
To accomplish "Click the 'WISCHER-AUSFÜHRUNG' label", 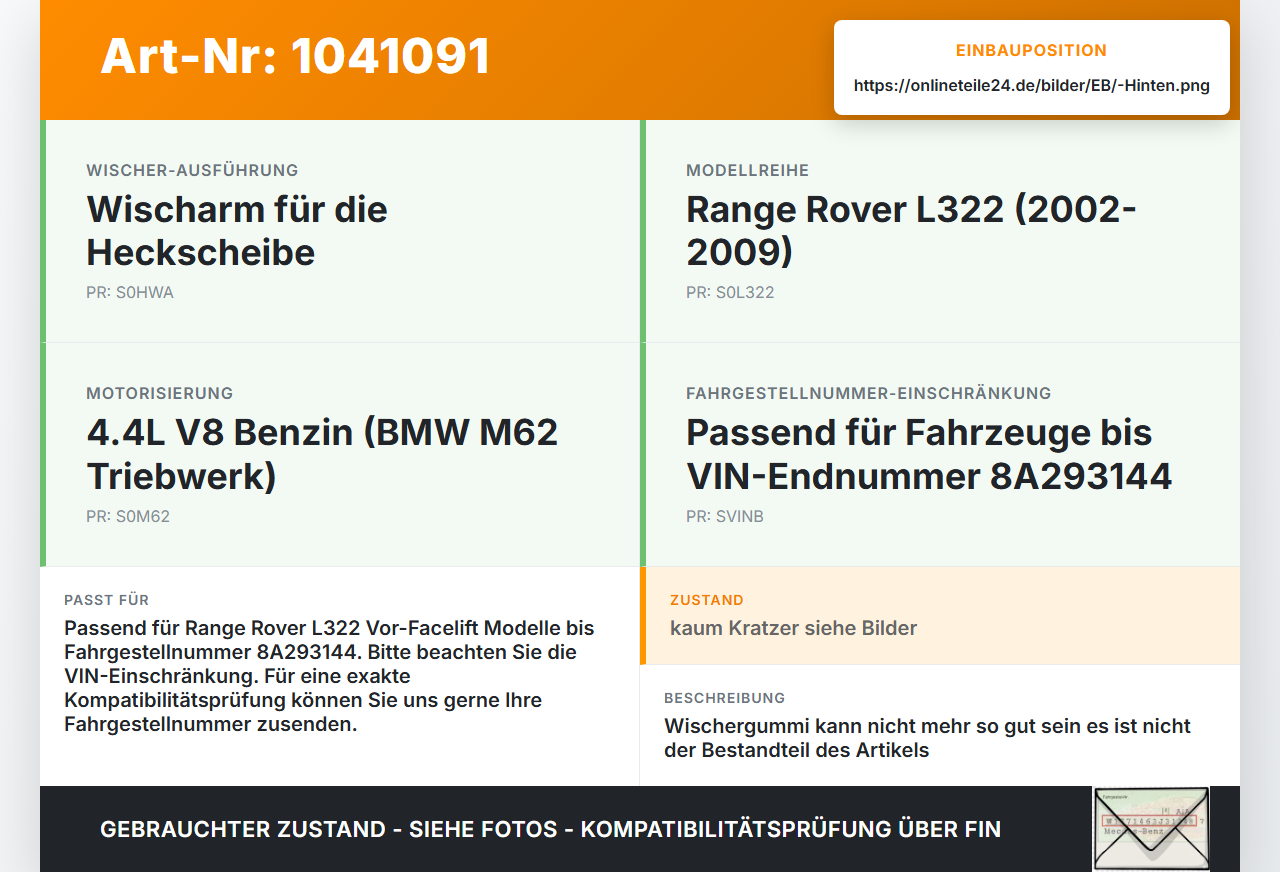I will pyautogui.click(x=192, y=171).
